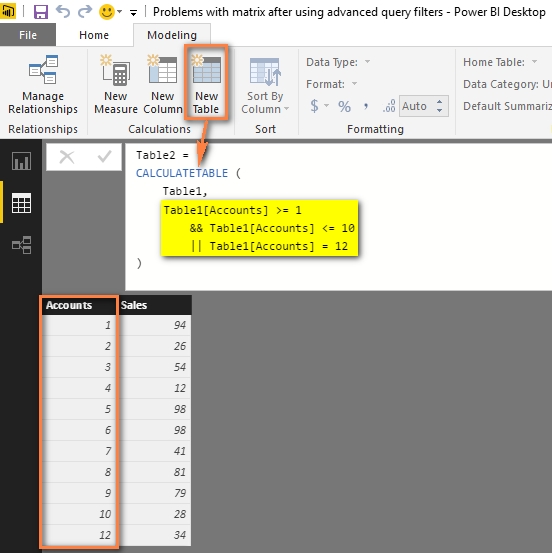Apply percentage format icon
The image size is (552, 553).
coord(344,106)
